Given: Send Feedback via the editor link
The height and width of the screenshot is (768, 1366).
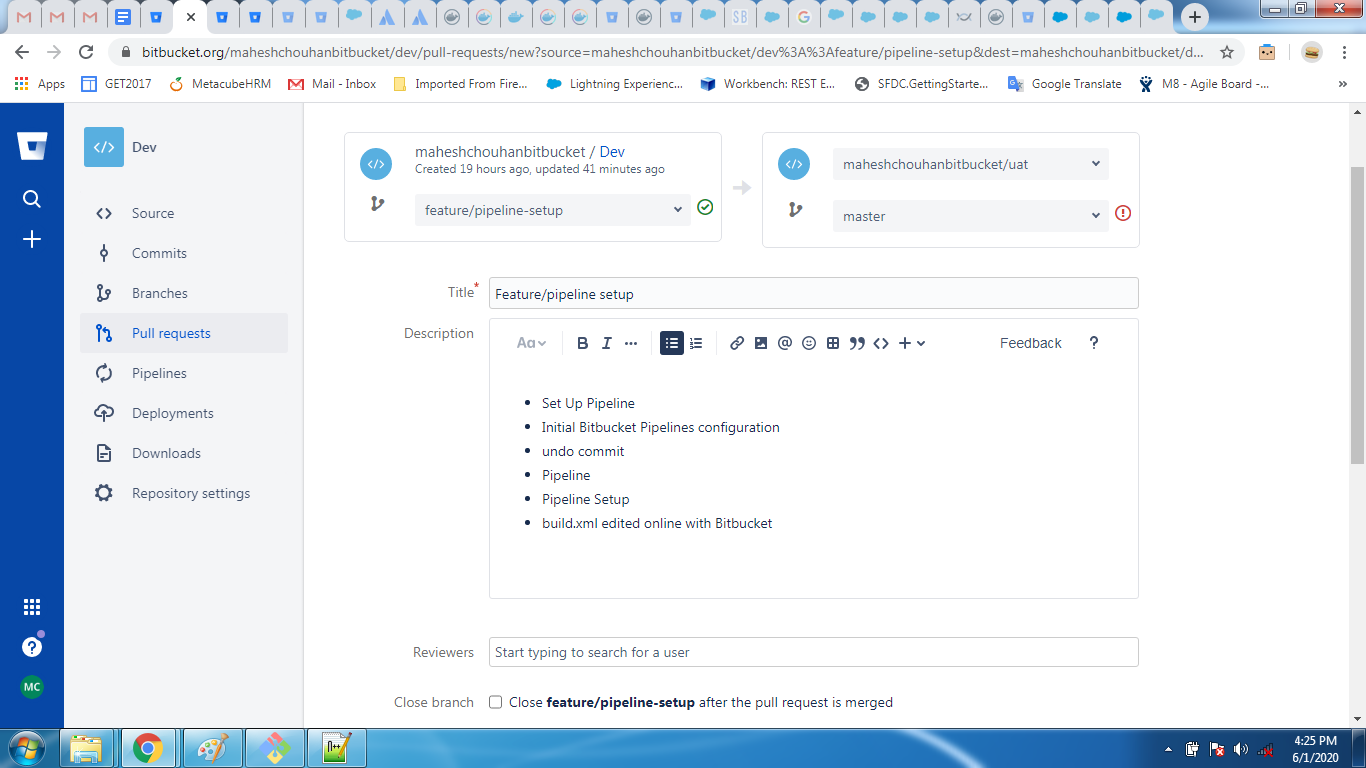Looking at the screenshot, I should point(1030,342).
